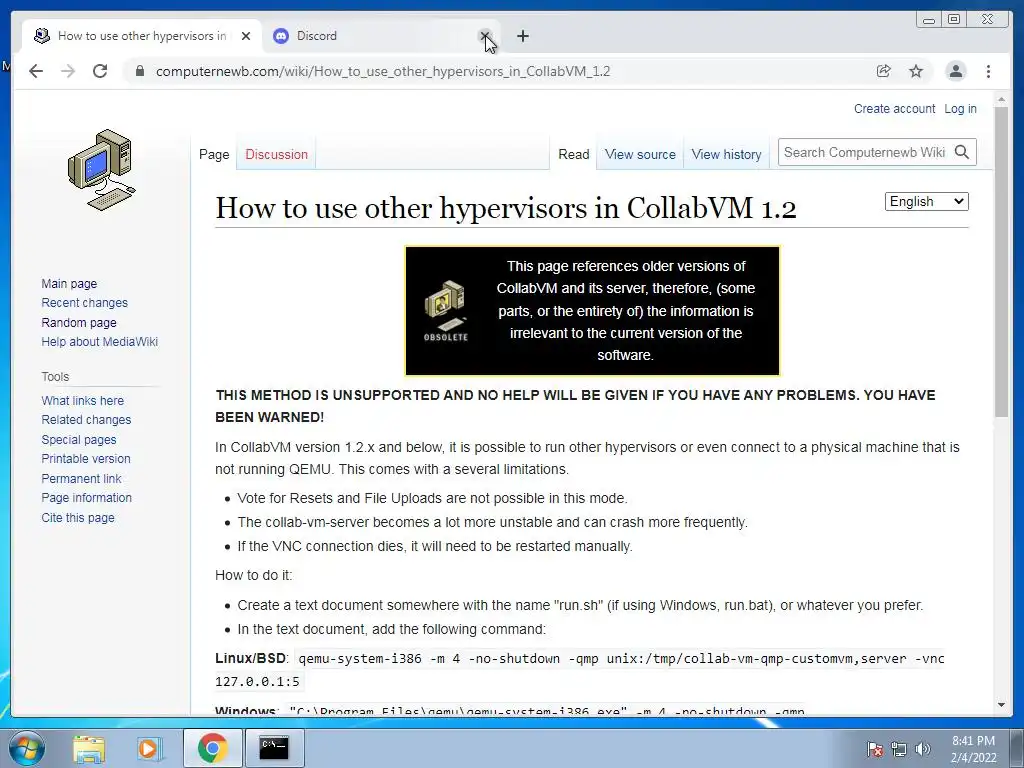
Task: Click the Create account link
Action: tap(894, 108)
